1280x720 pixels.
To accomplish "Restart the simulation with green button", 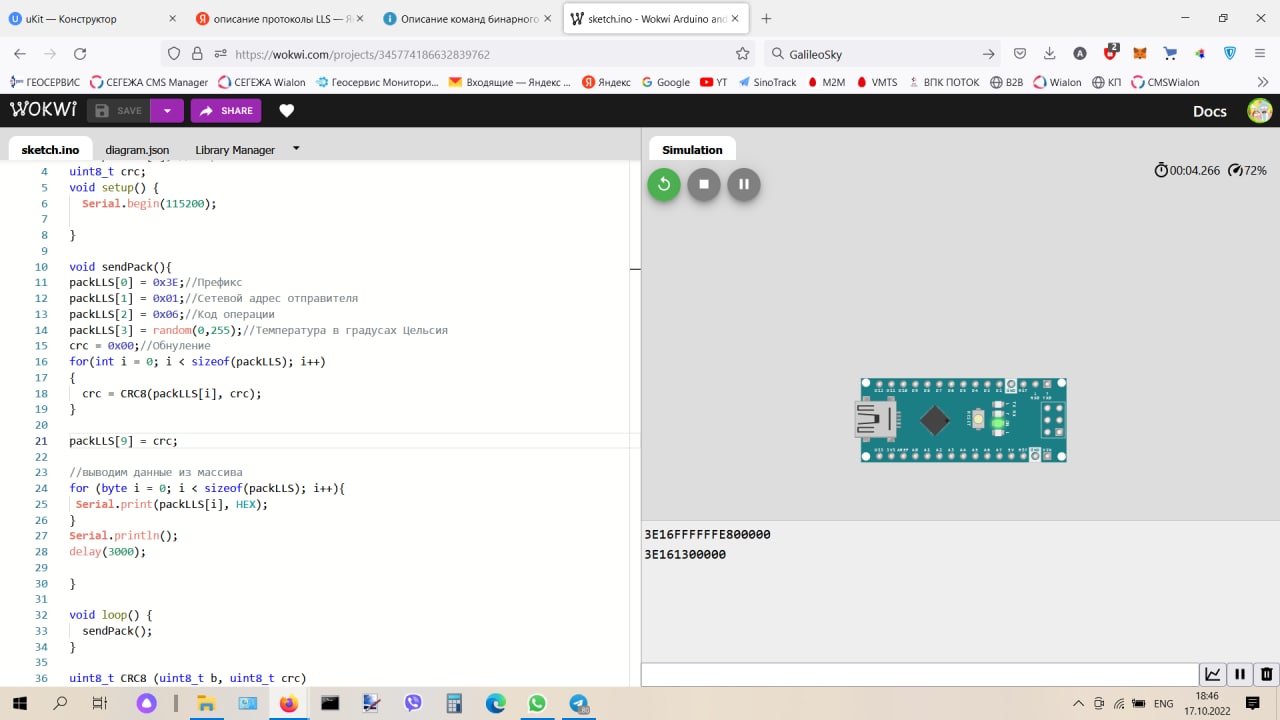I will click(663, 184).
